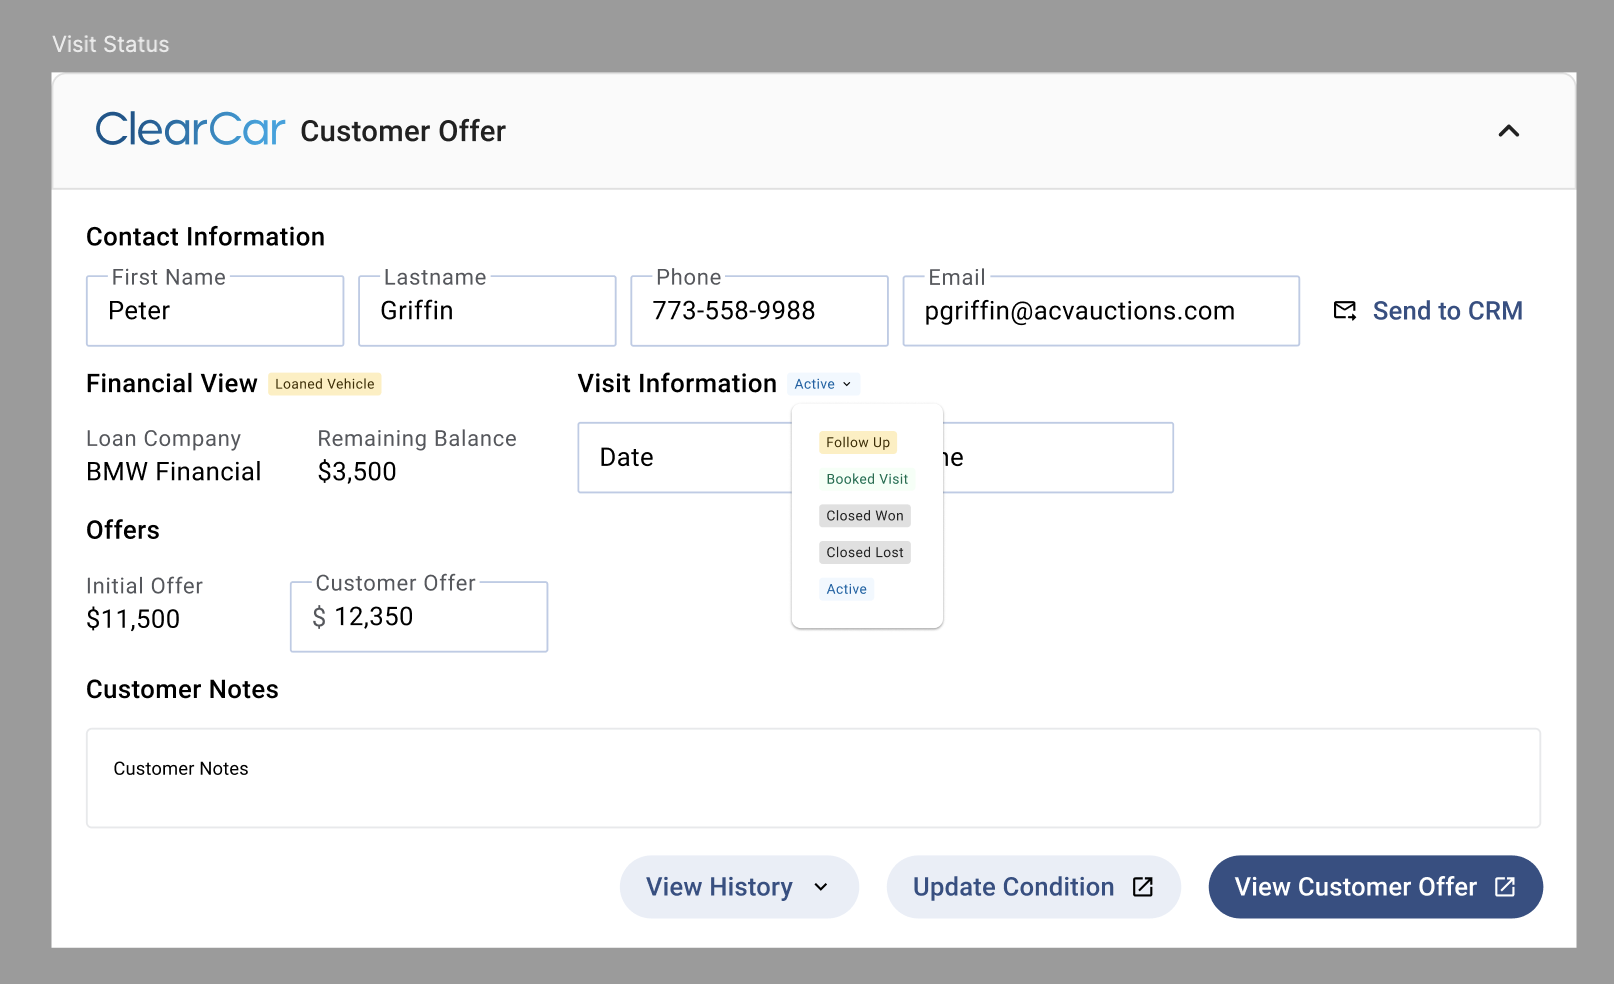Click the external link icon on Update Condition

1143,887
